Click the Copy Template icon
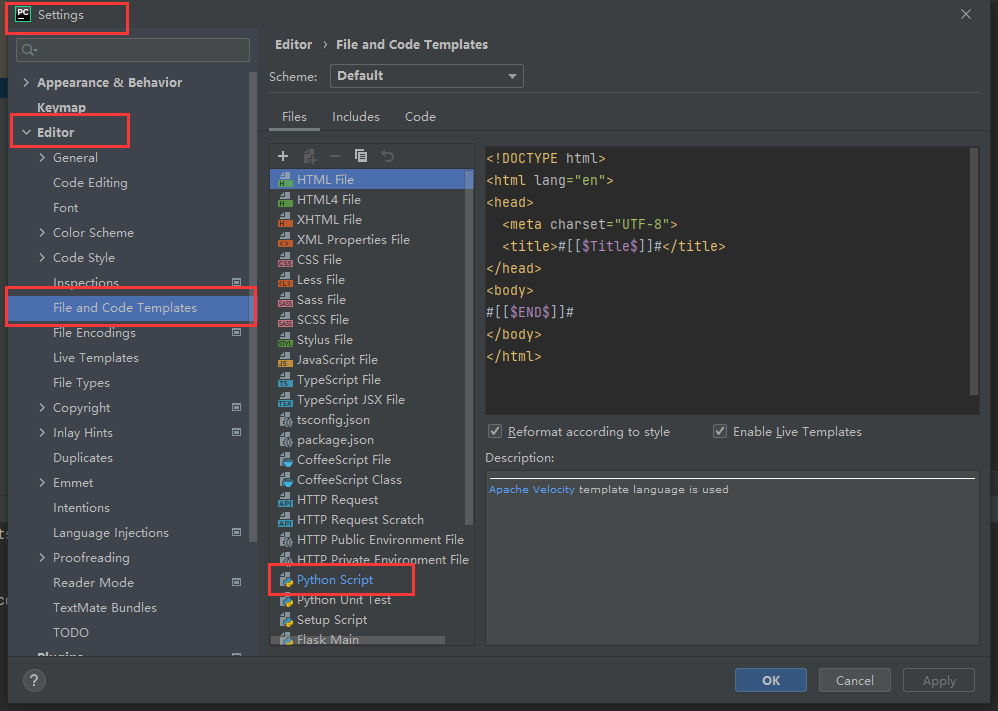This screenshot has width=998, height=711. 361,156
